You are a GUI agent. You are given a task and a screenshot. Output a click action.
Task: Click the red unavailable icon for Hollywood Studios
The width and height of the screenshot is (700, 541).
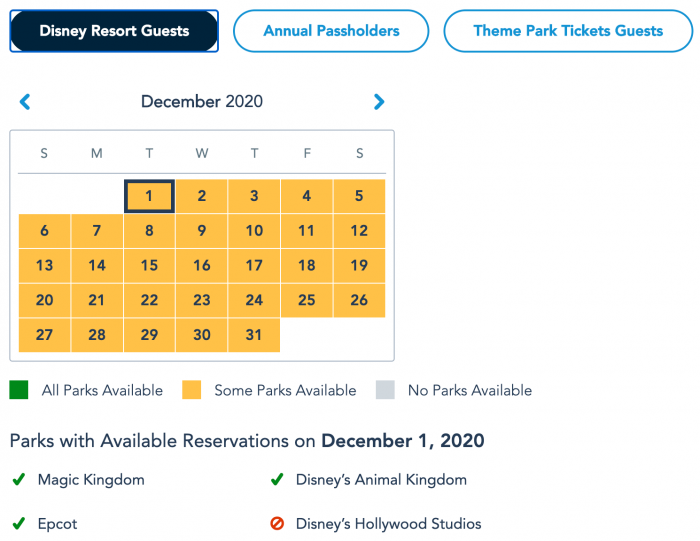277,523
